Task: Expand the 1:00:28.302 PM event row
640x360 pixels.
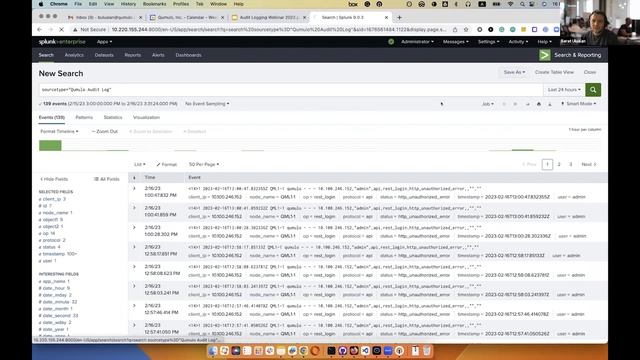Action: (x=134, y=227)
